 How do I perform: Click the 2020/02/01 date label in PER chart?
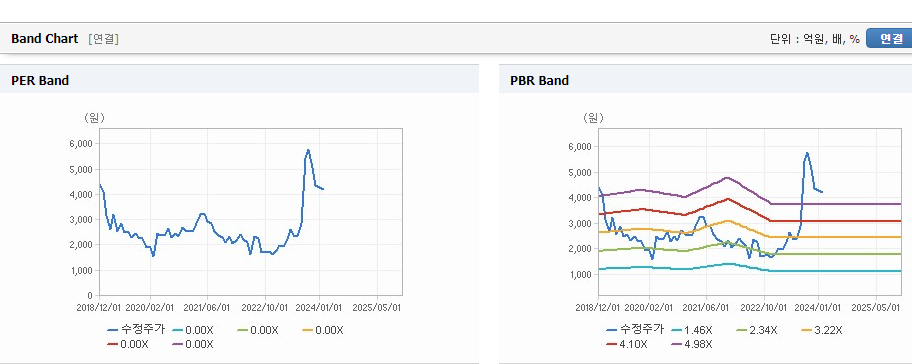pyautogui.click(x=150, y=307)
